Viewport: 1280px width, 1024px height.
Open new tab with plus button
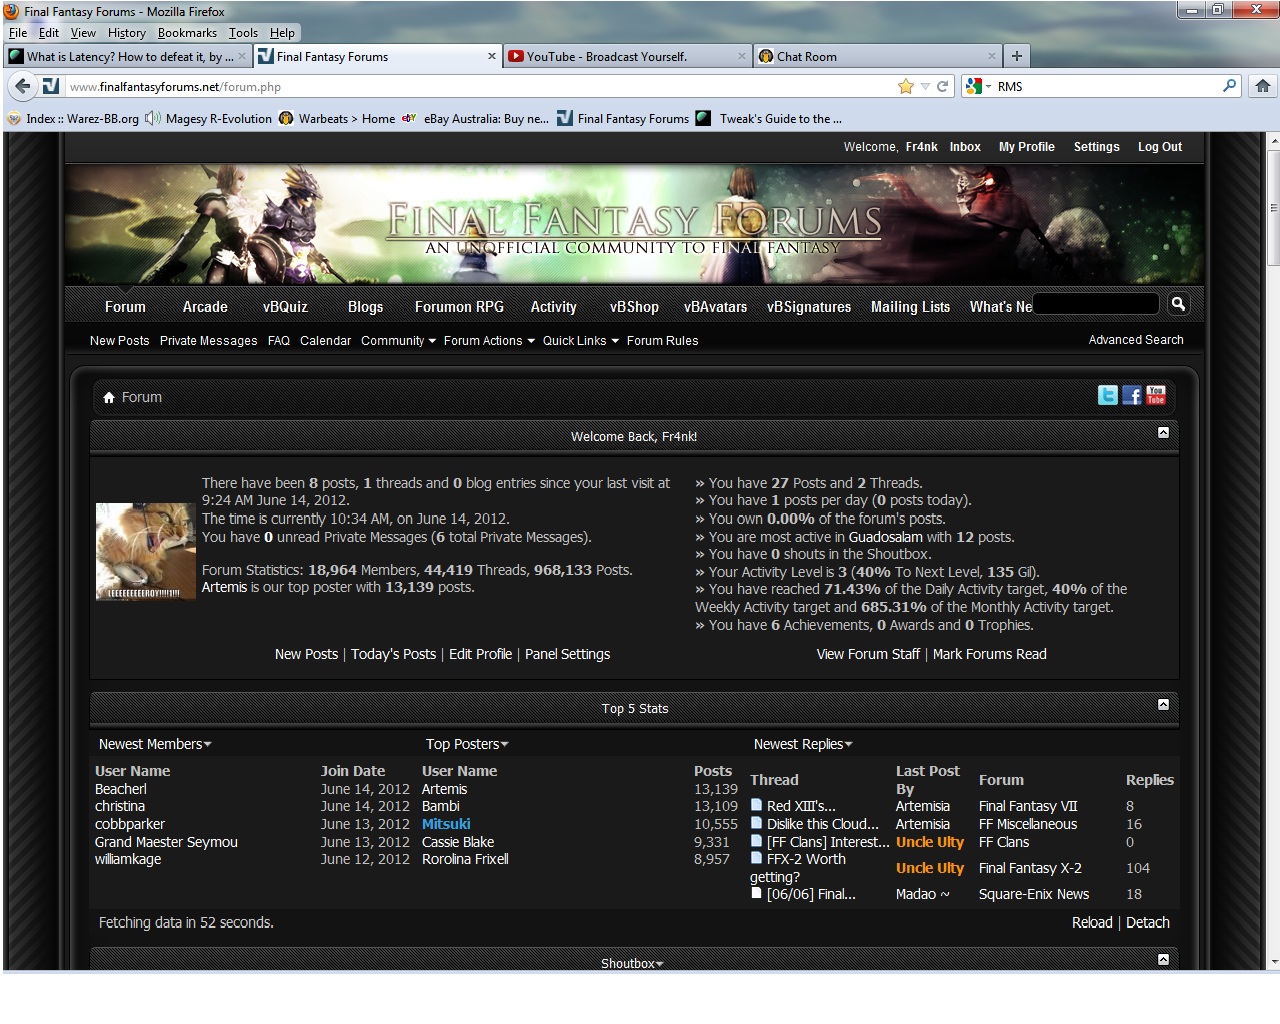1016,56
